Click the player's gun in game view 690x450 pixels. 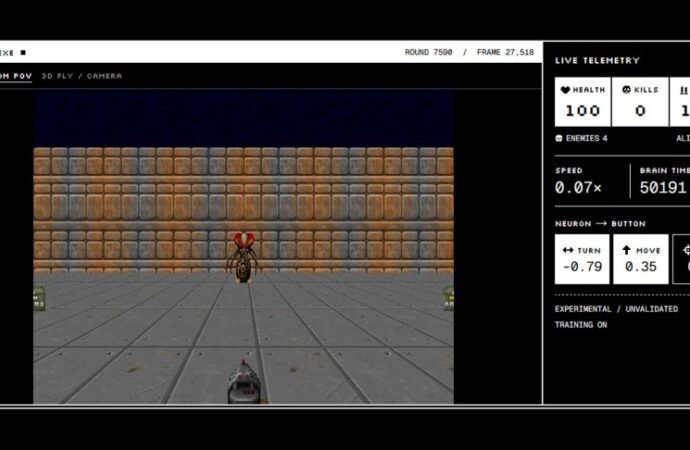(x=245, y=381)
